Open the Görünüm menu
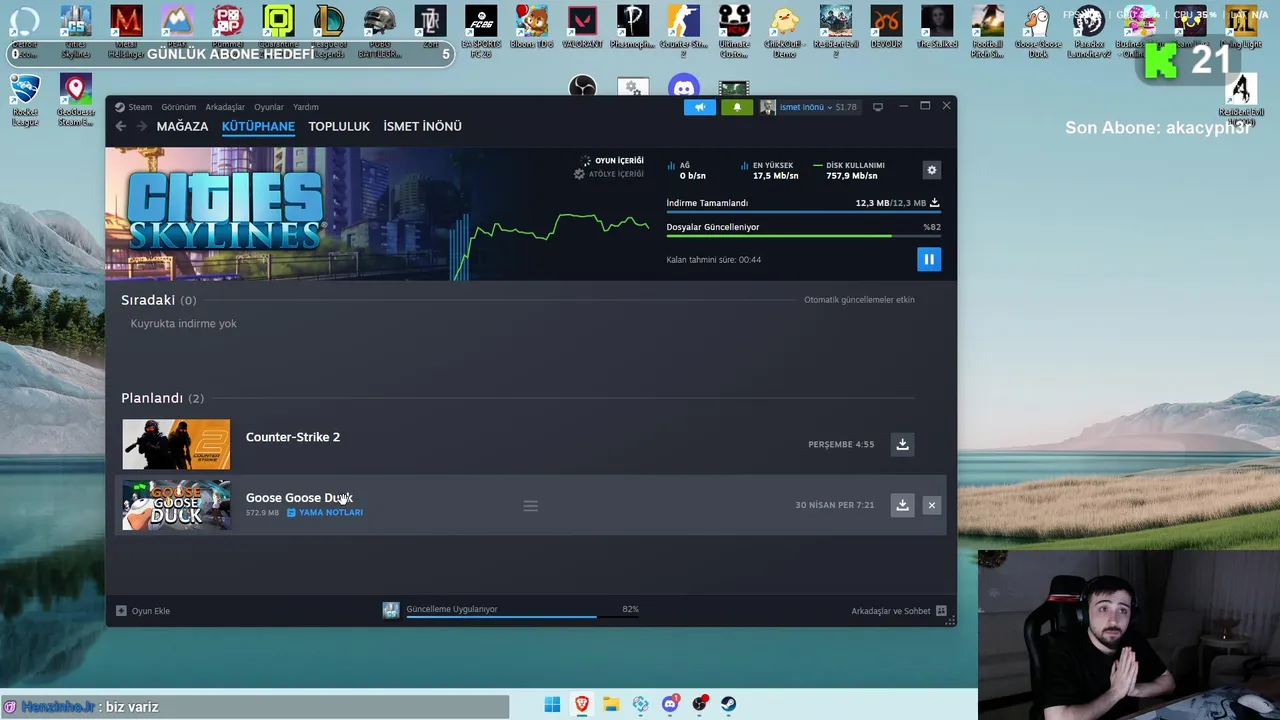This screenshot has height=720, width=1280. [x=179, y=107]
